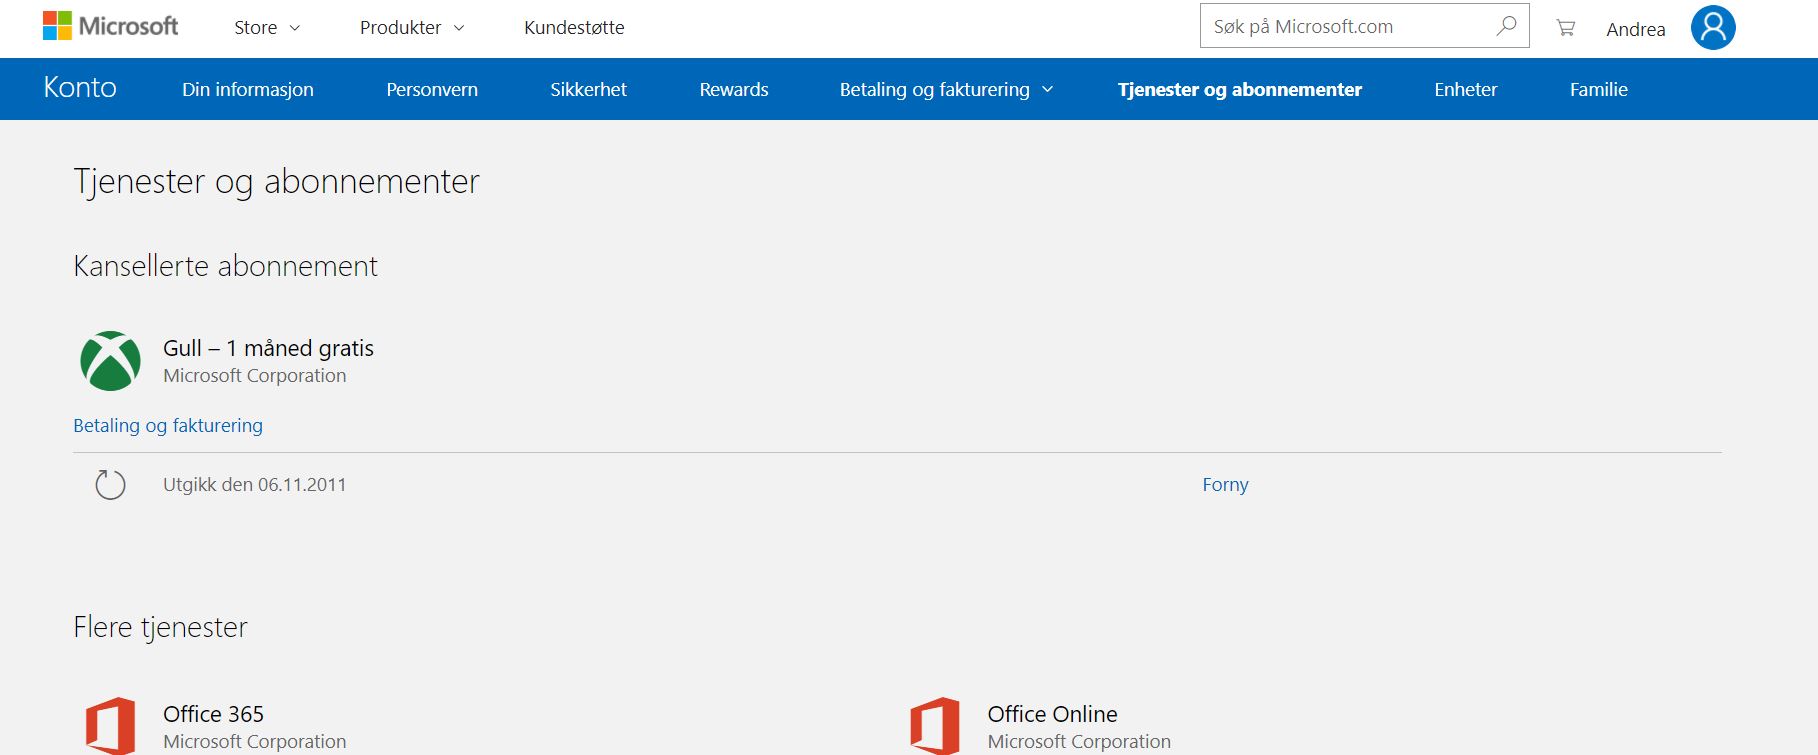
Task: Click the Andrea profile avatar icon
Action: pos(1713,27)
